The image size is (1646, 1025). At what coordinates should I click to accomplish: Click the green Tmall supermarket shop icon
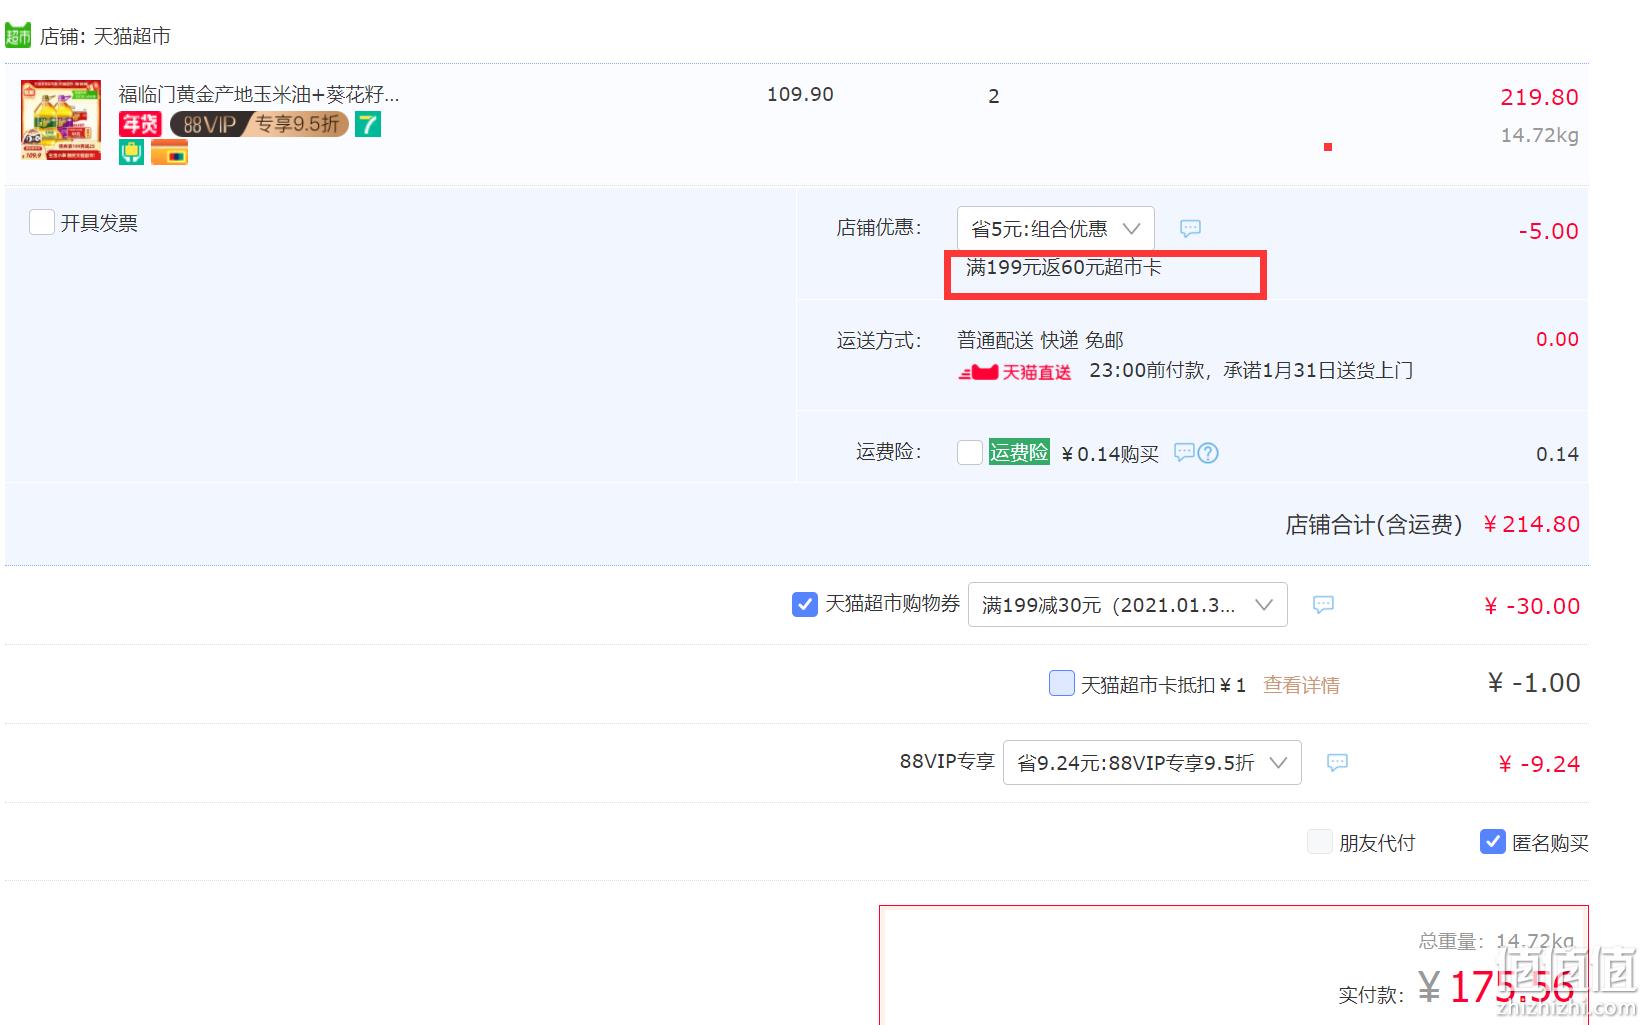point(18,36)
